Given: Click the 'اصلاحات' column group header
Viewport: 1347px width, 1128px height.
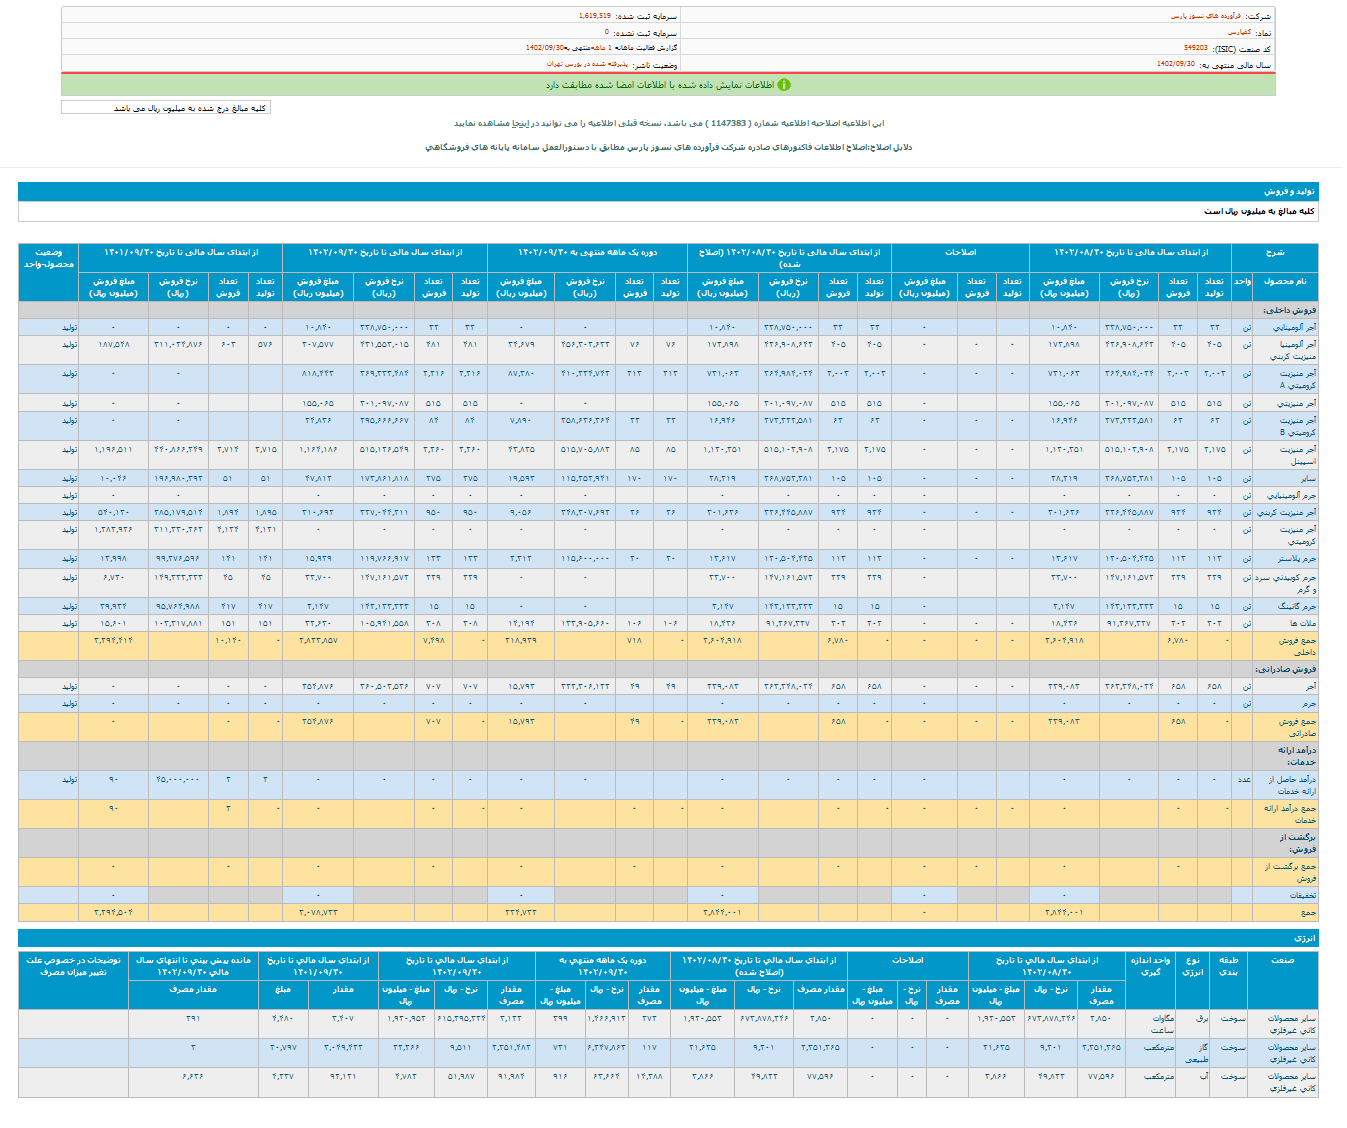Looking at the screenshot, I should coord(960,252).
